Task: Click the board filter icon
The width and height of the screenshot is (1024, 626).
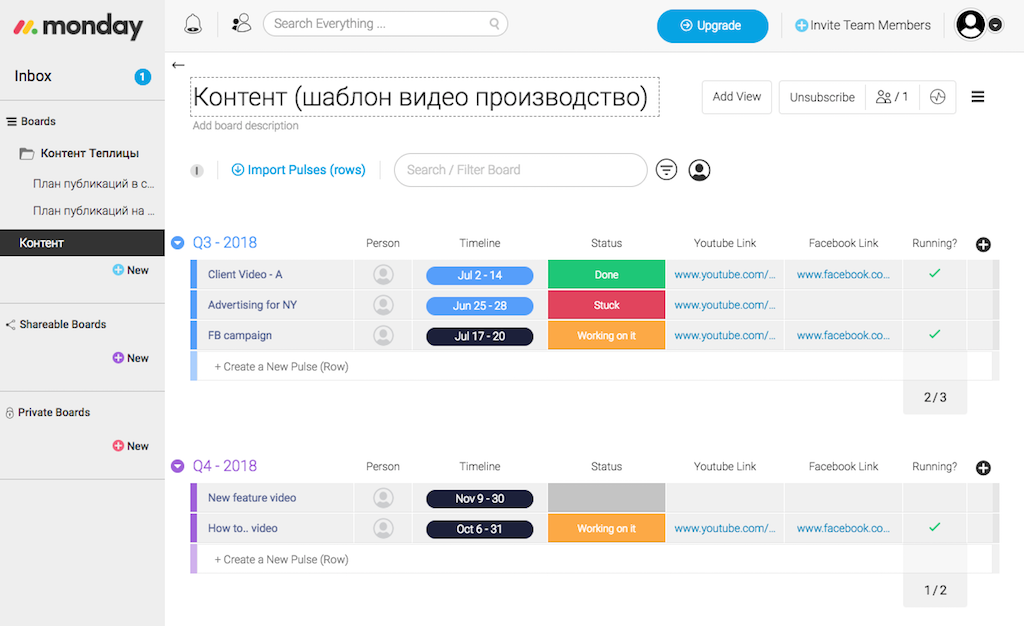Action: tap(666, 170)
